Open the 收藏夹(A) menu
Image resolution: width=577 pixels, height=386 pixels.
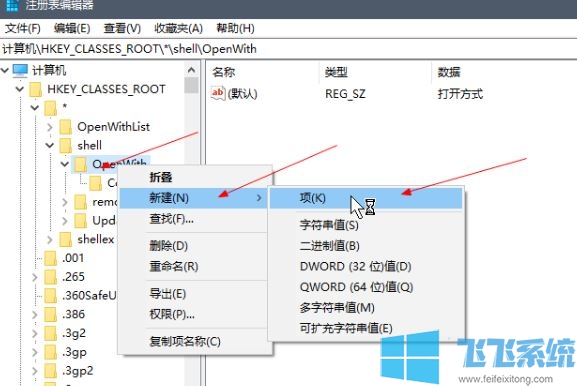pos(178,28)
